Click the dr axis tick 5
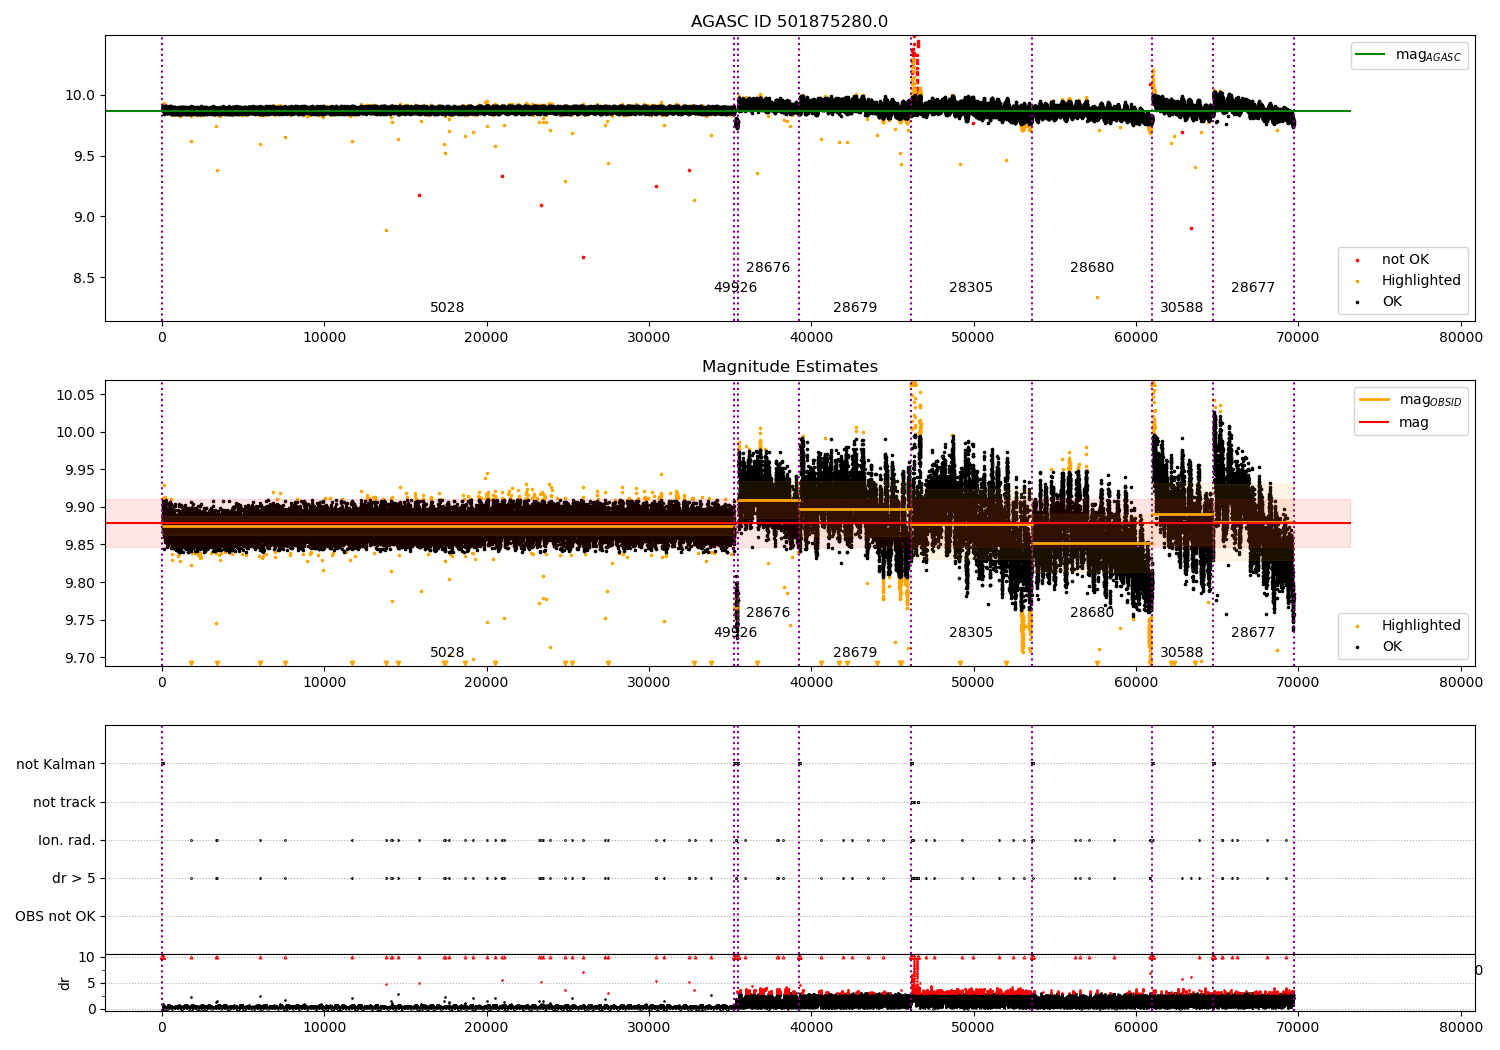Viewport: 1500px width, 1050px height. 91,984
